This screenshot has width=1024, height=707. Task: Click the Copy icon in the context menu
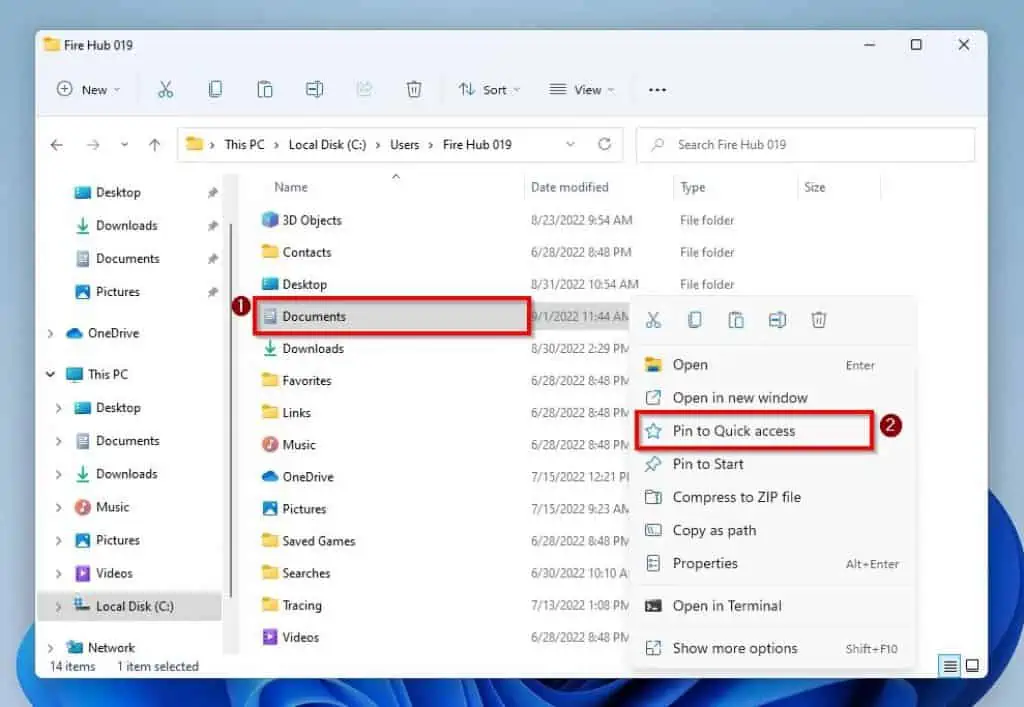click(694, 320)
